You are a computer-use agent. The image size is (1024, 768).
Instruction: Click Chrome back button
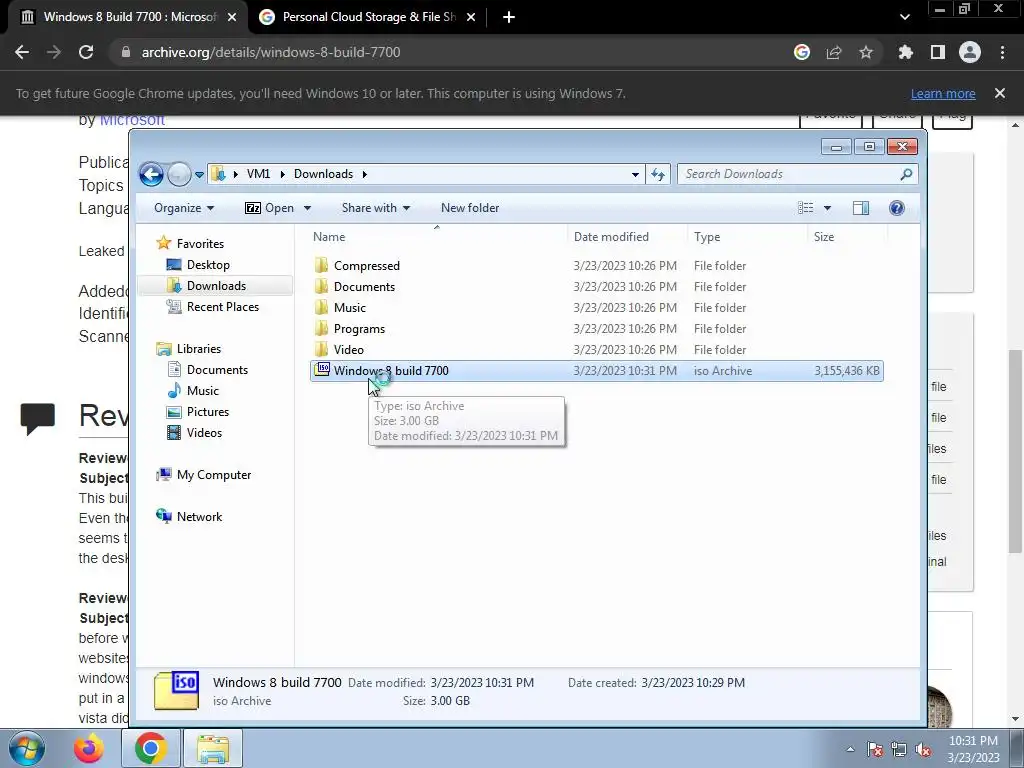[22, 52]
